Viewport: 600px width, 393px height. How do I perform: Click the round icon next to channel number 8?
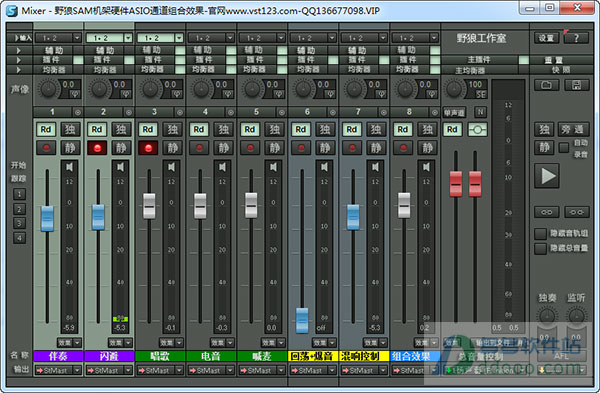tap(434, 112)
